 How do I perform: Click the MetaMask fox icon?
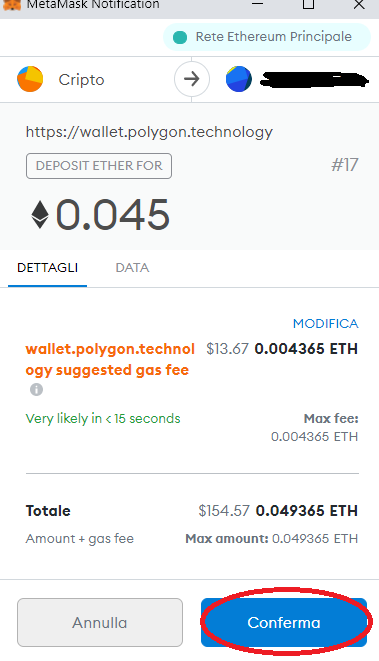pyautogui.click(x=12, y=5)
